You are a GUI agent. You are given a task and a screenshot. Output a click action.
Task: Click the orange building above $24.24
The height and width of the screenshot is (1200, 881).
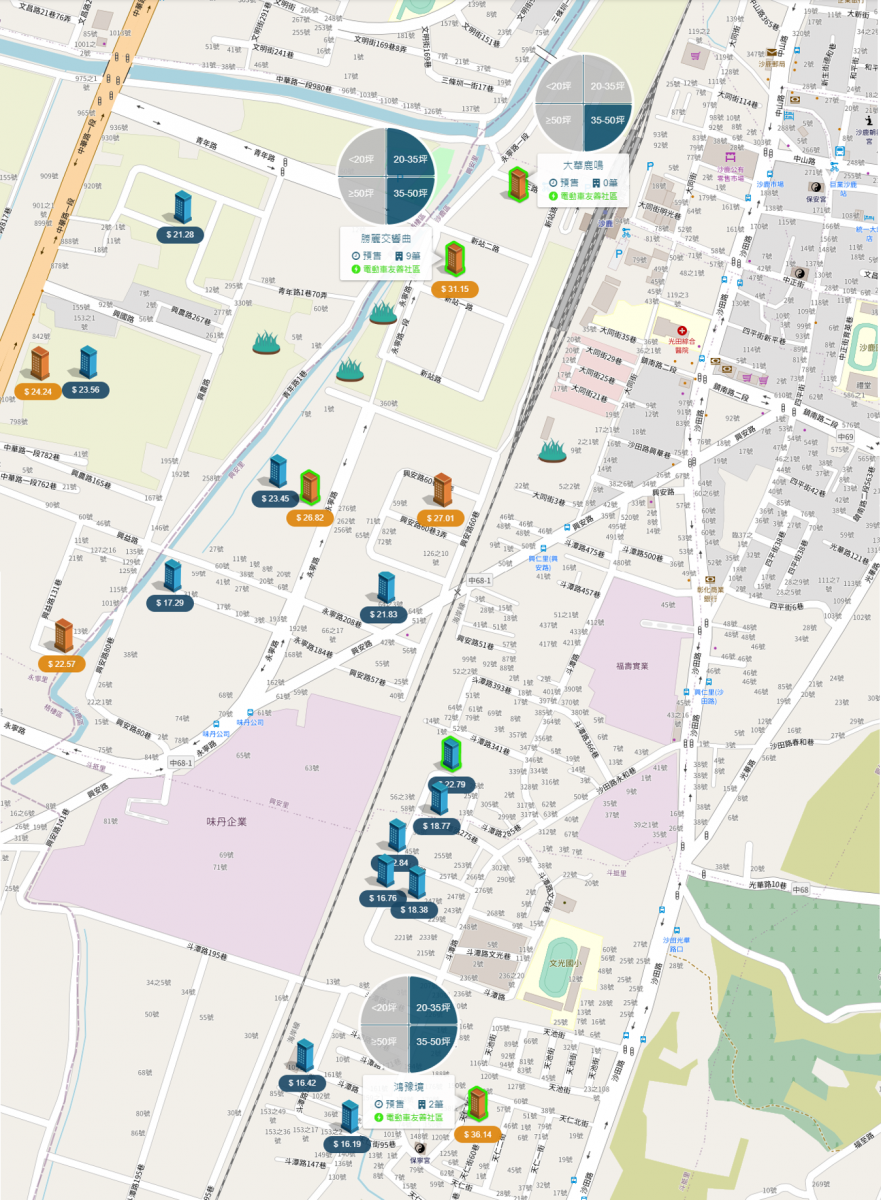tap(41, 364)
